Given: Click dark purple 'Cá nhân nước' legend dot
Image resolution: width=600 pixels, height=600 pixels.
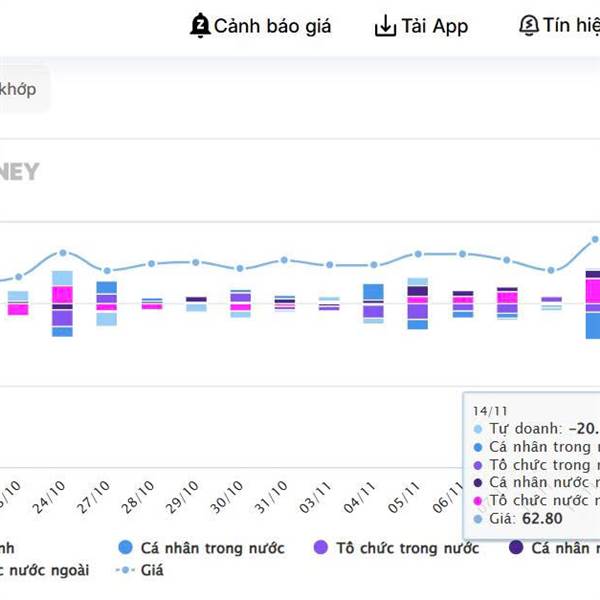Looking at the screenshot, I should pyautogui.click(x=516, y=548).
